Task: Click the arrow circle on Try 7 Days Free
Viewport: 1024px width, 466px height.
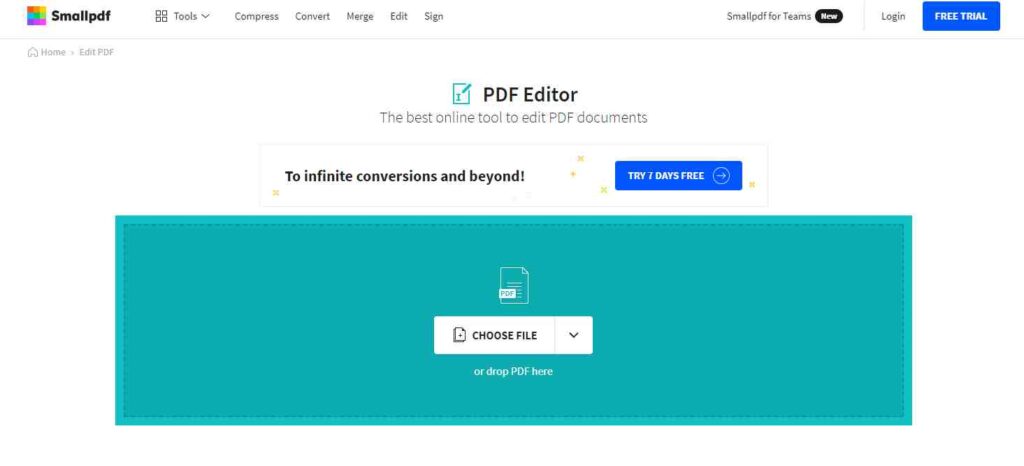Action: pos(721,176)
